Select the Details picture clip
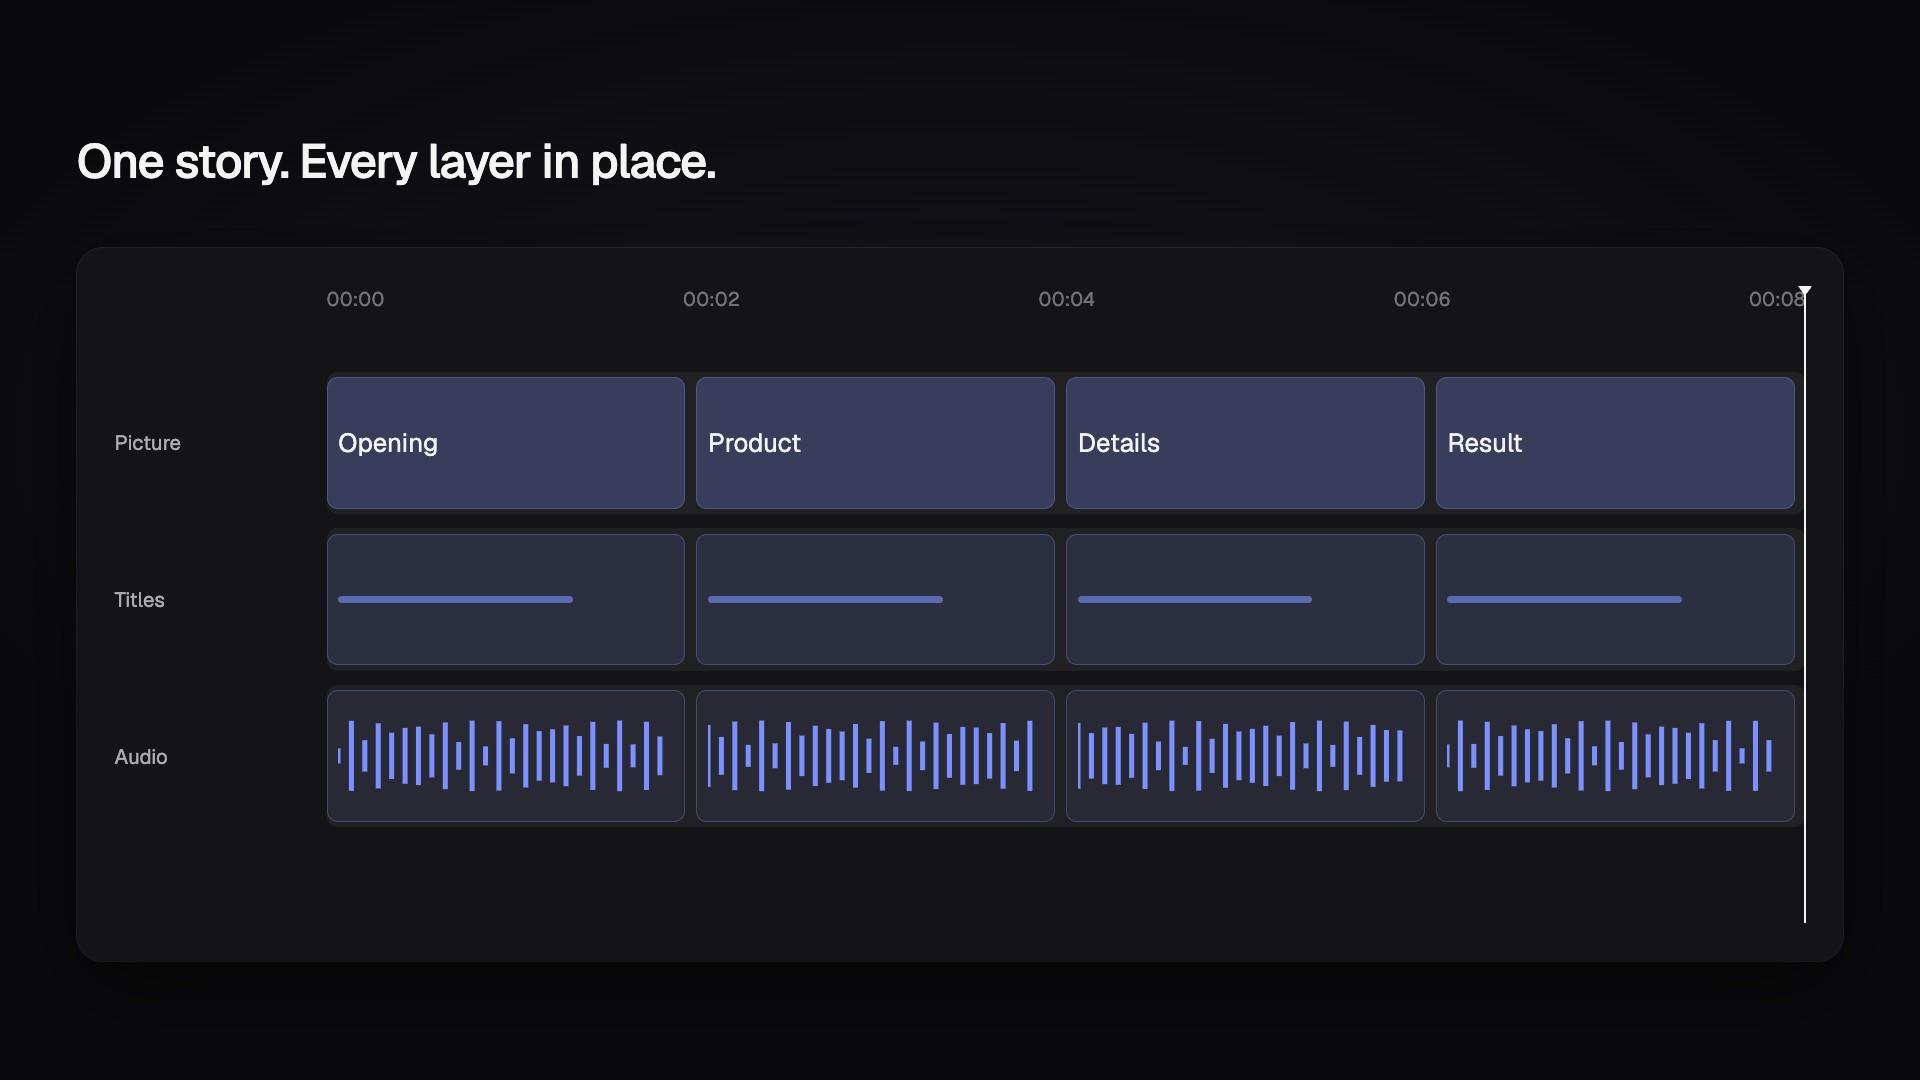This screenshot has height=1080, width=1920. 1245,443
